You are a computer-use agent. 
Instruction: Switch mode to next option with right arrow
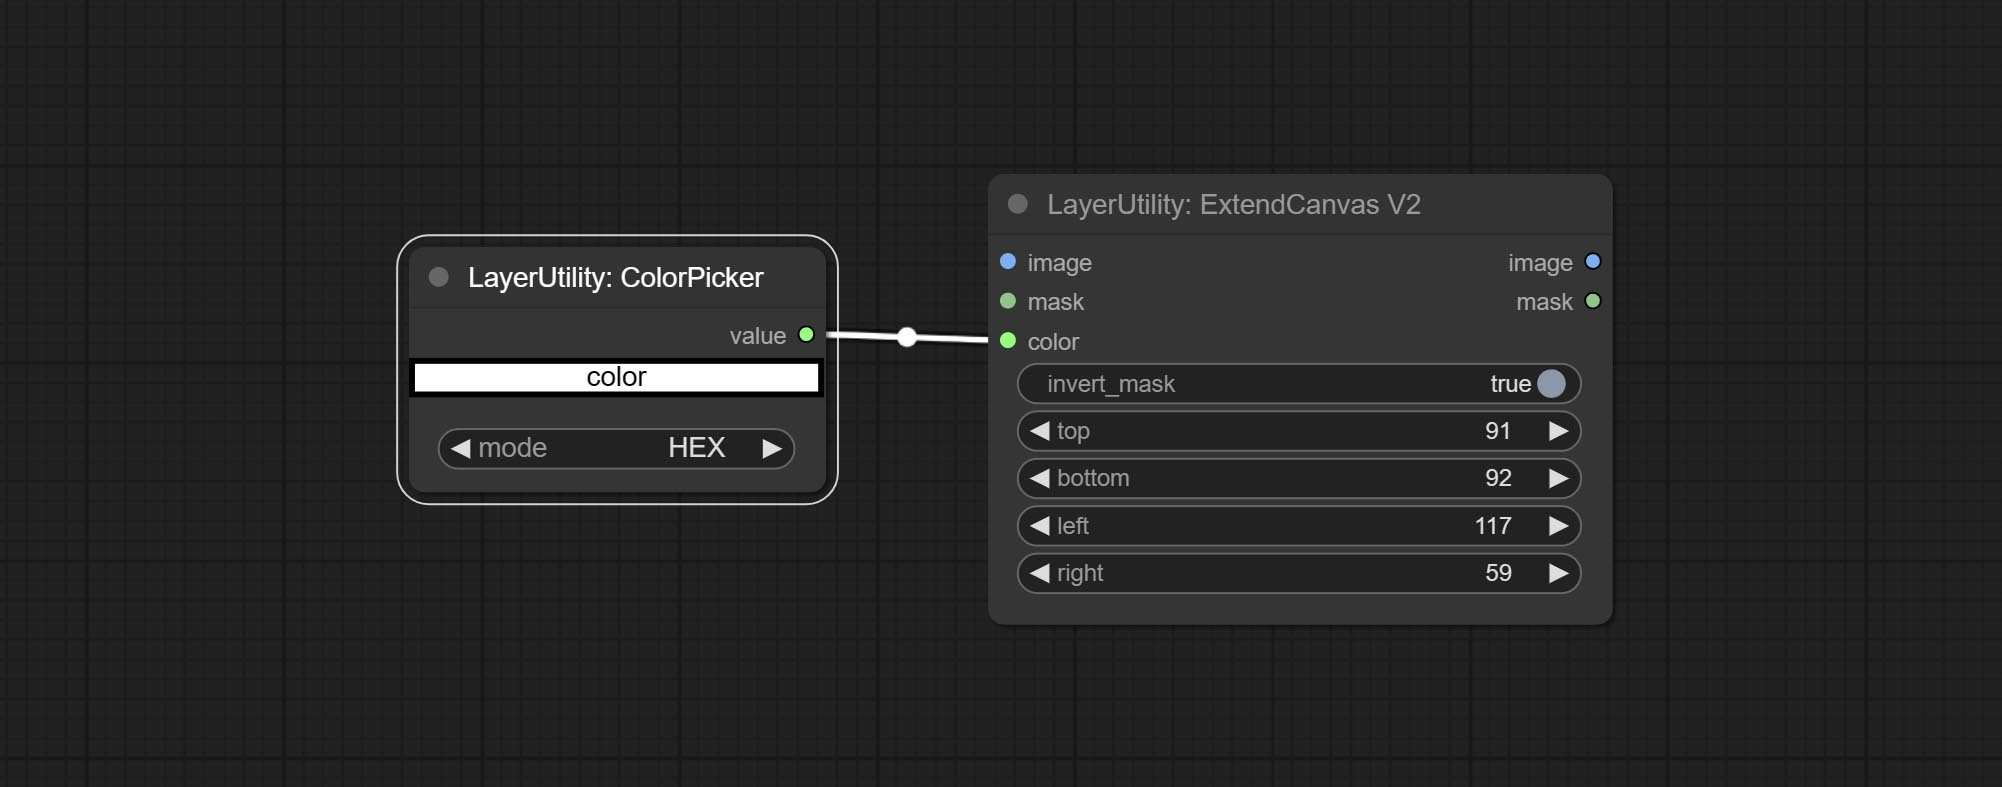pyautogui.click(x=772, y=448)
